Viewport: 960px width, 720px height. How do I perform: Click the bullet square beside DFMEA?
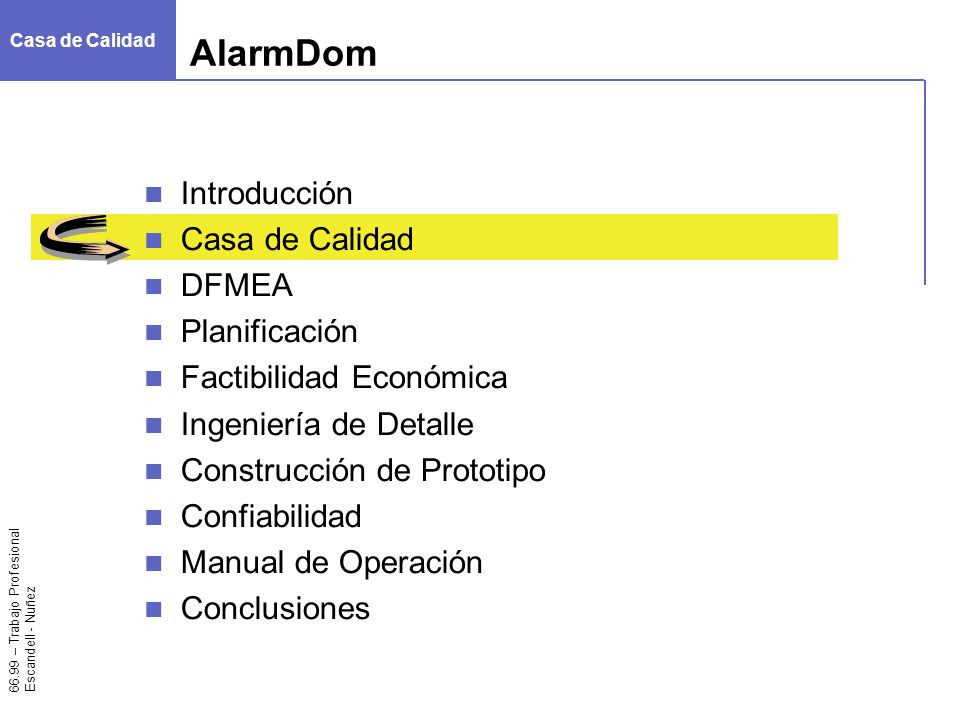click(154, 287)
